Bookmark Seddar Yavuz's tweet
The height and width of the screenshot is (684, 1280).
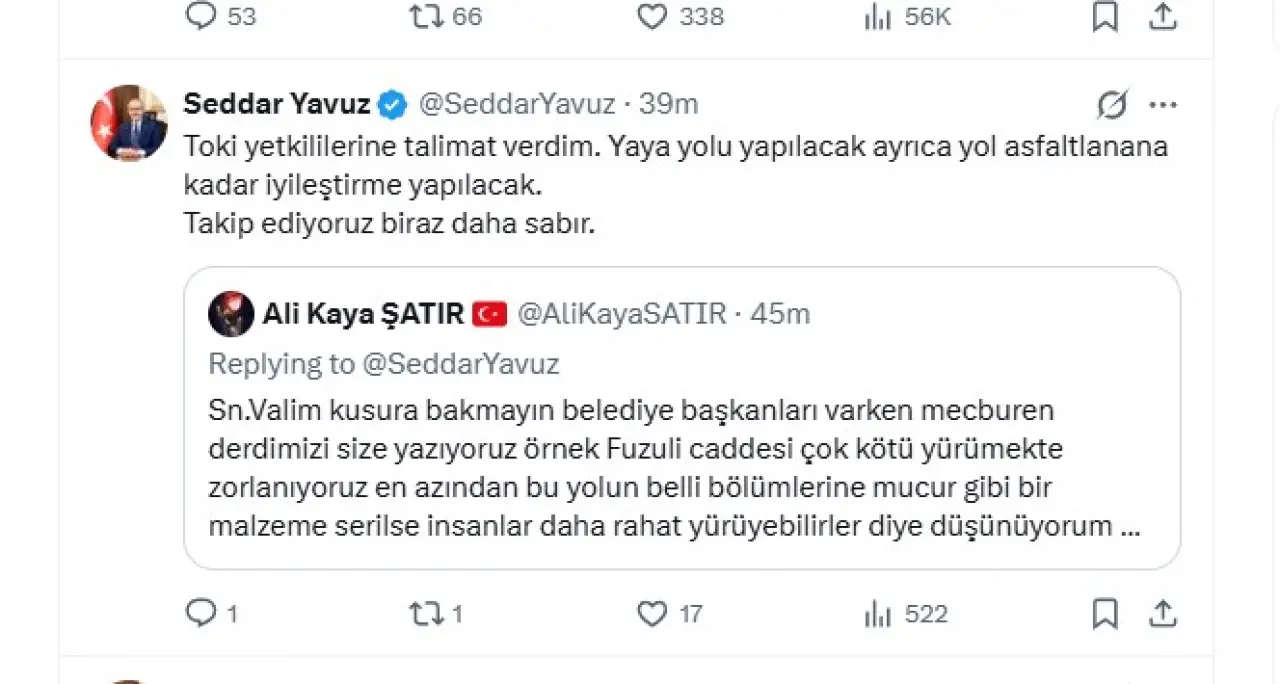[x=1105, y=613]
